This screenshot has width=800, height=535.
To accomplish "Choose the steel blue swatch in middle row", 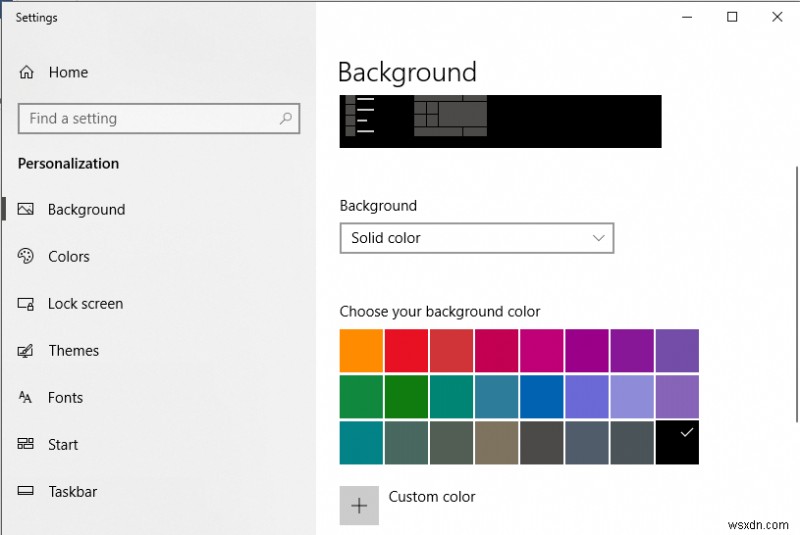I will 496,396.
